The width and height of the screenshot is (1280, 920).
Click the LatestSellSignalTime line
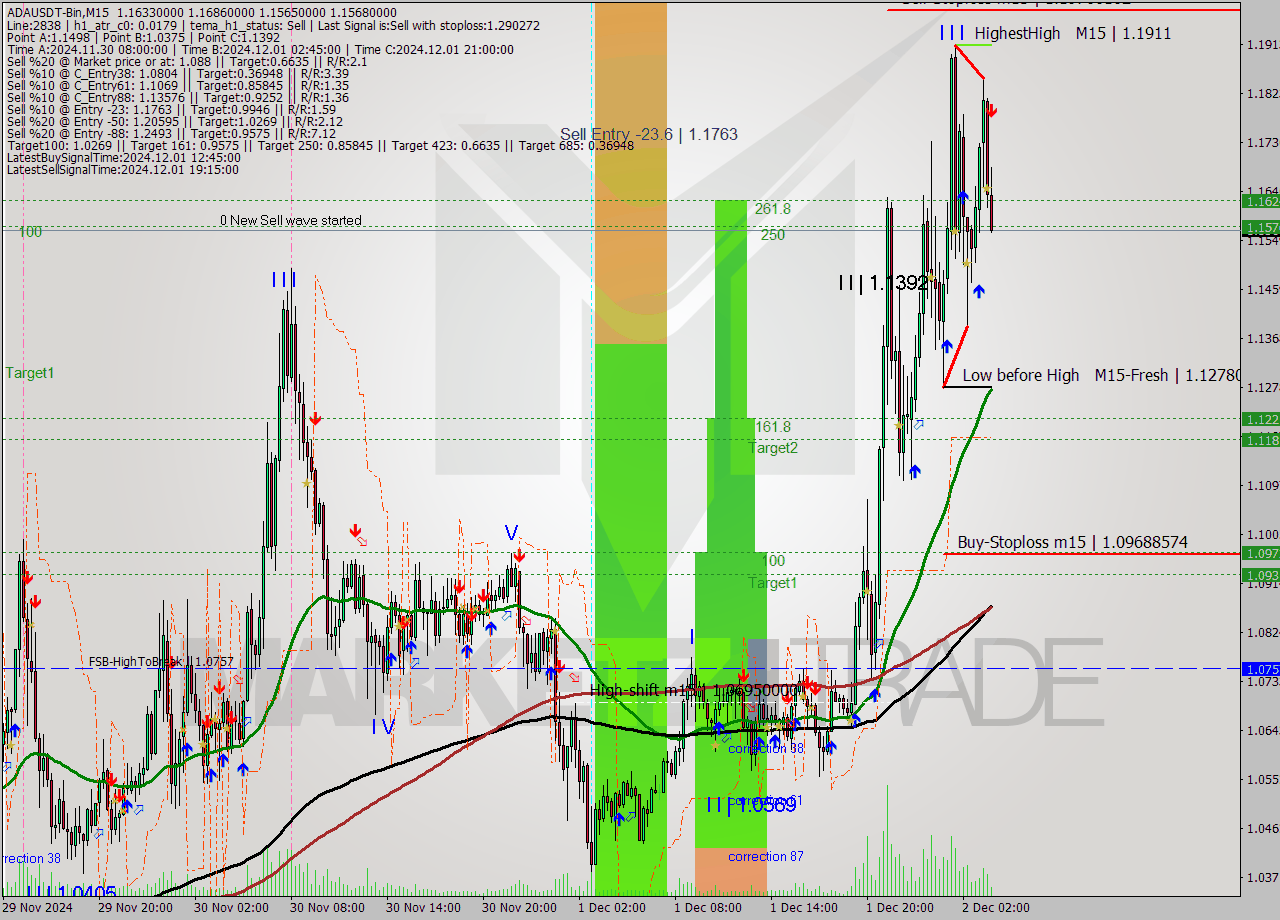tap(122, 169)
